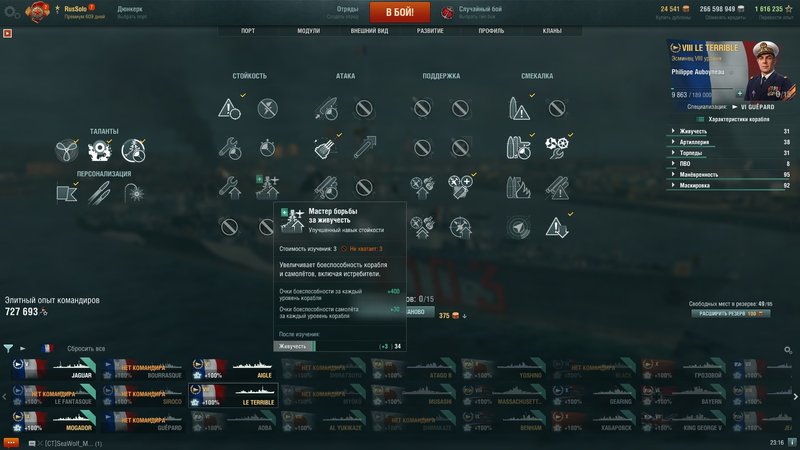Viewport: 800px width, 450px height.
Task: Click the В БОЙ! button
Action: point(399,12)
